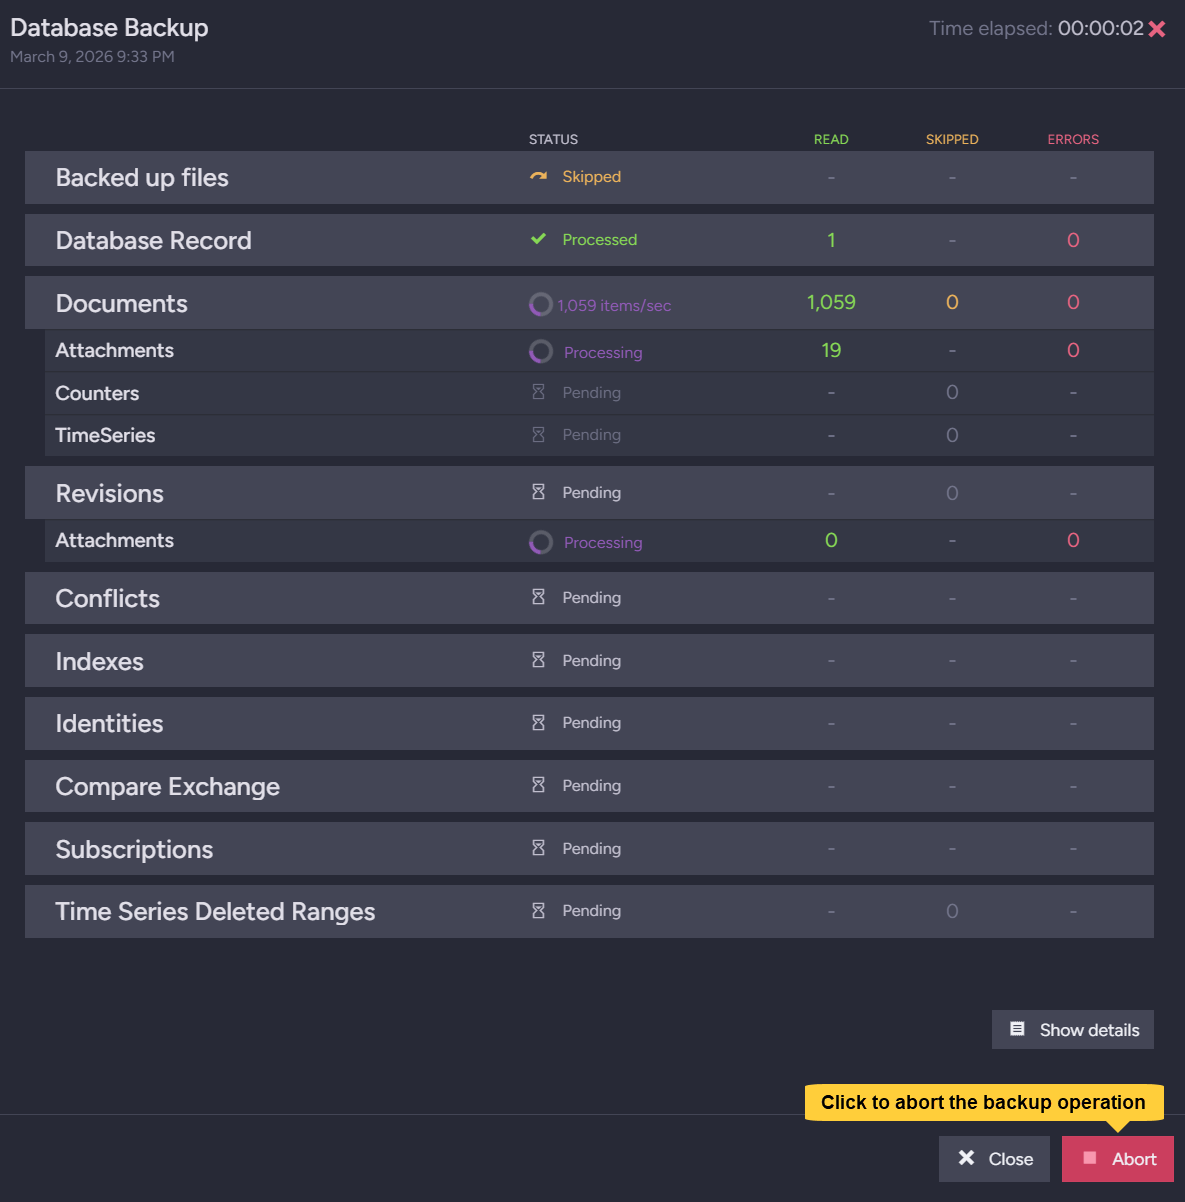
Task: Click the Identities pending hourglass icon
Action: (538, 722)
